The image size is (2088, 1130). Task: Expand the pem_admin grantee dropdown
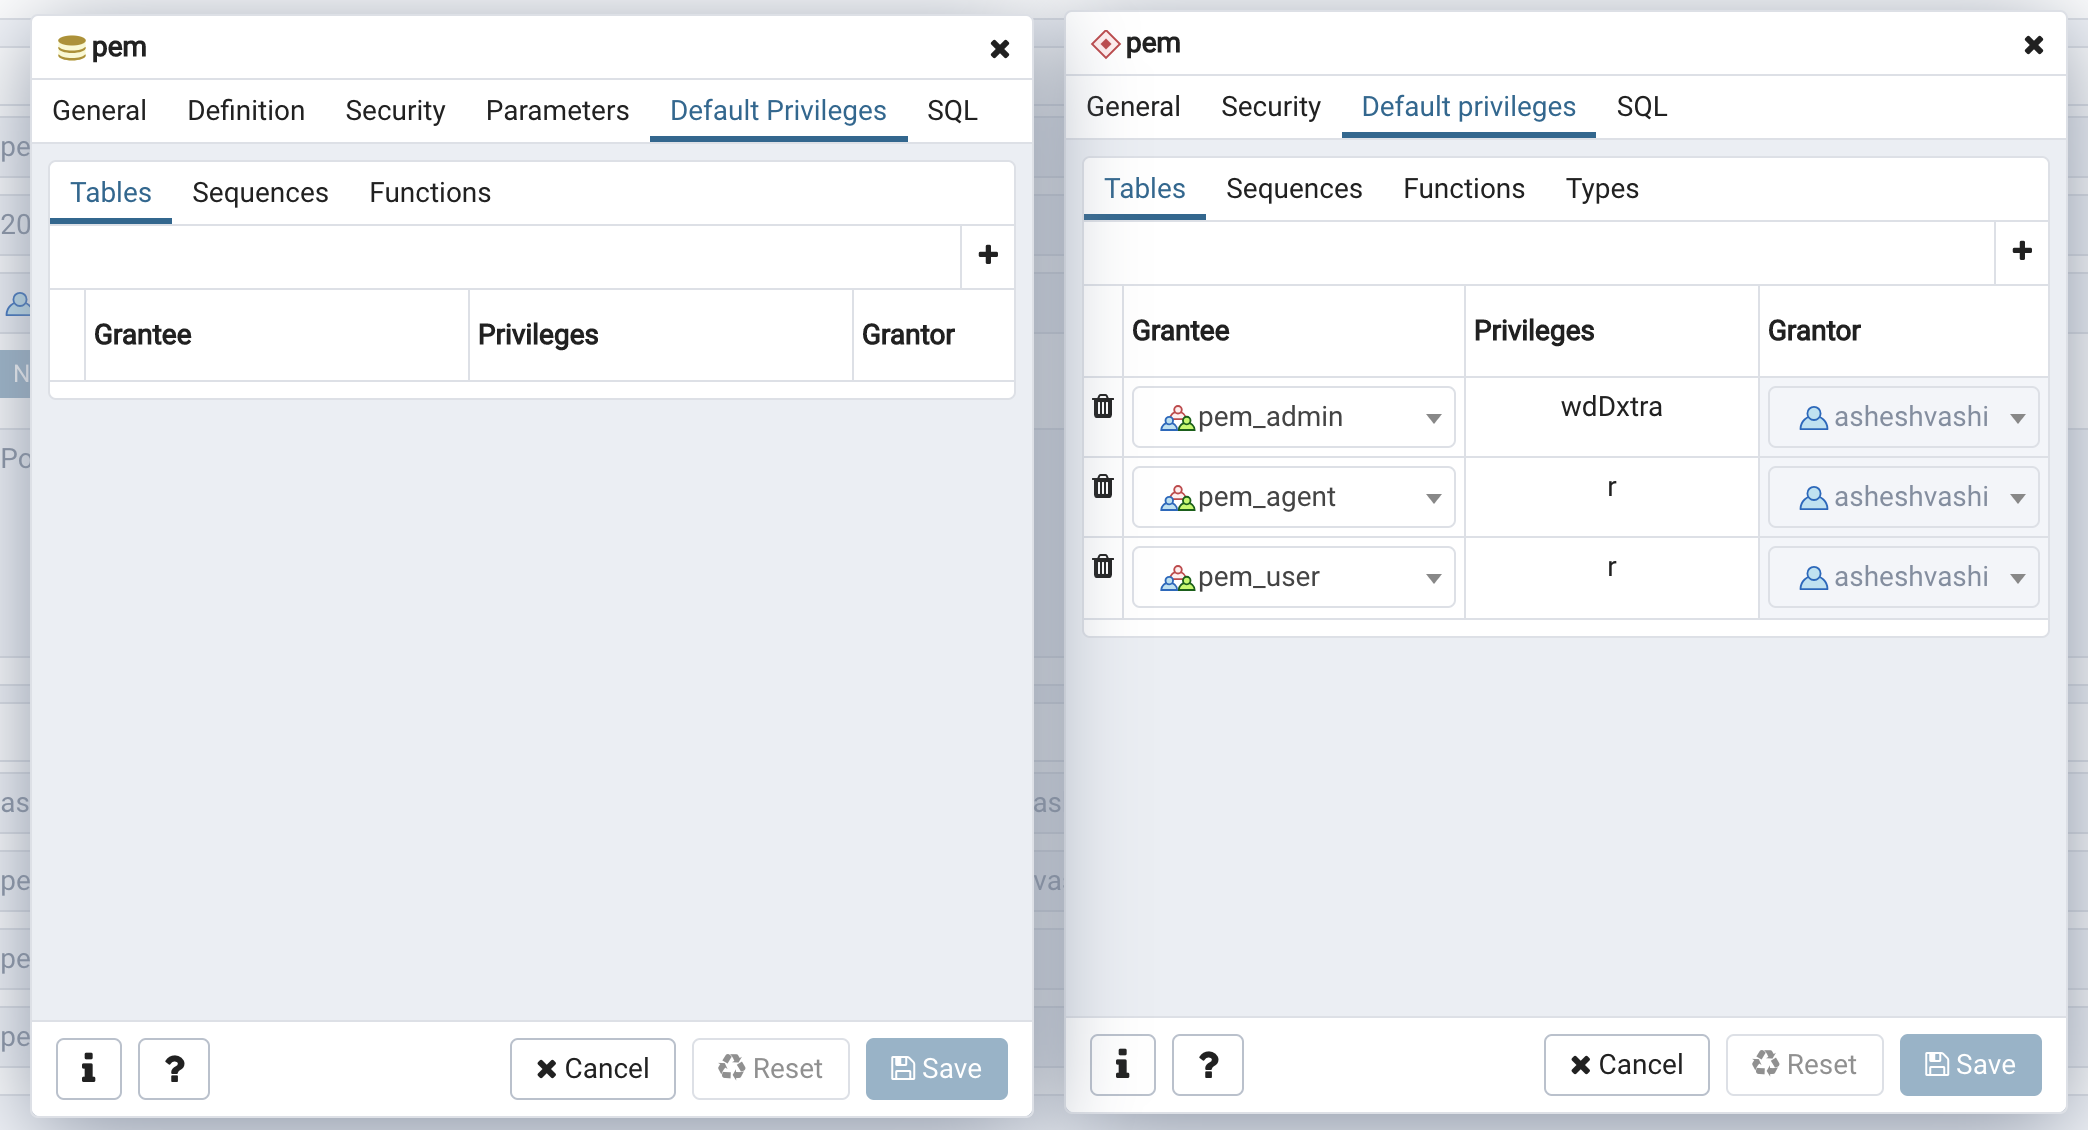1433,418
